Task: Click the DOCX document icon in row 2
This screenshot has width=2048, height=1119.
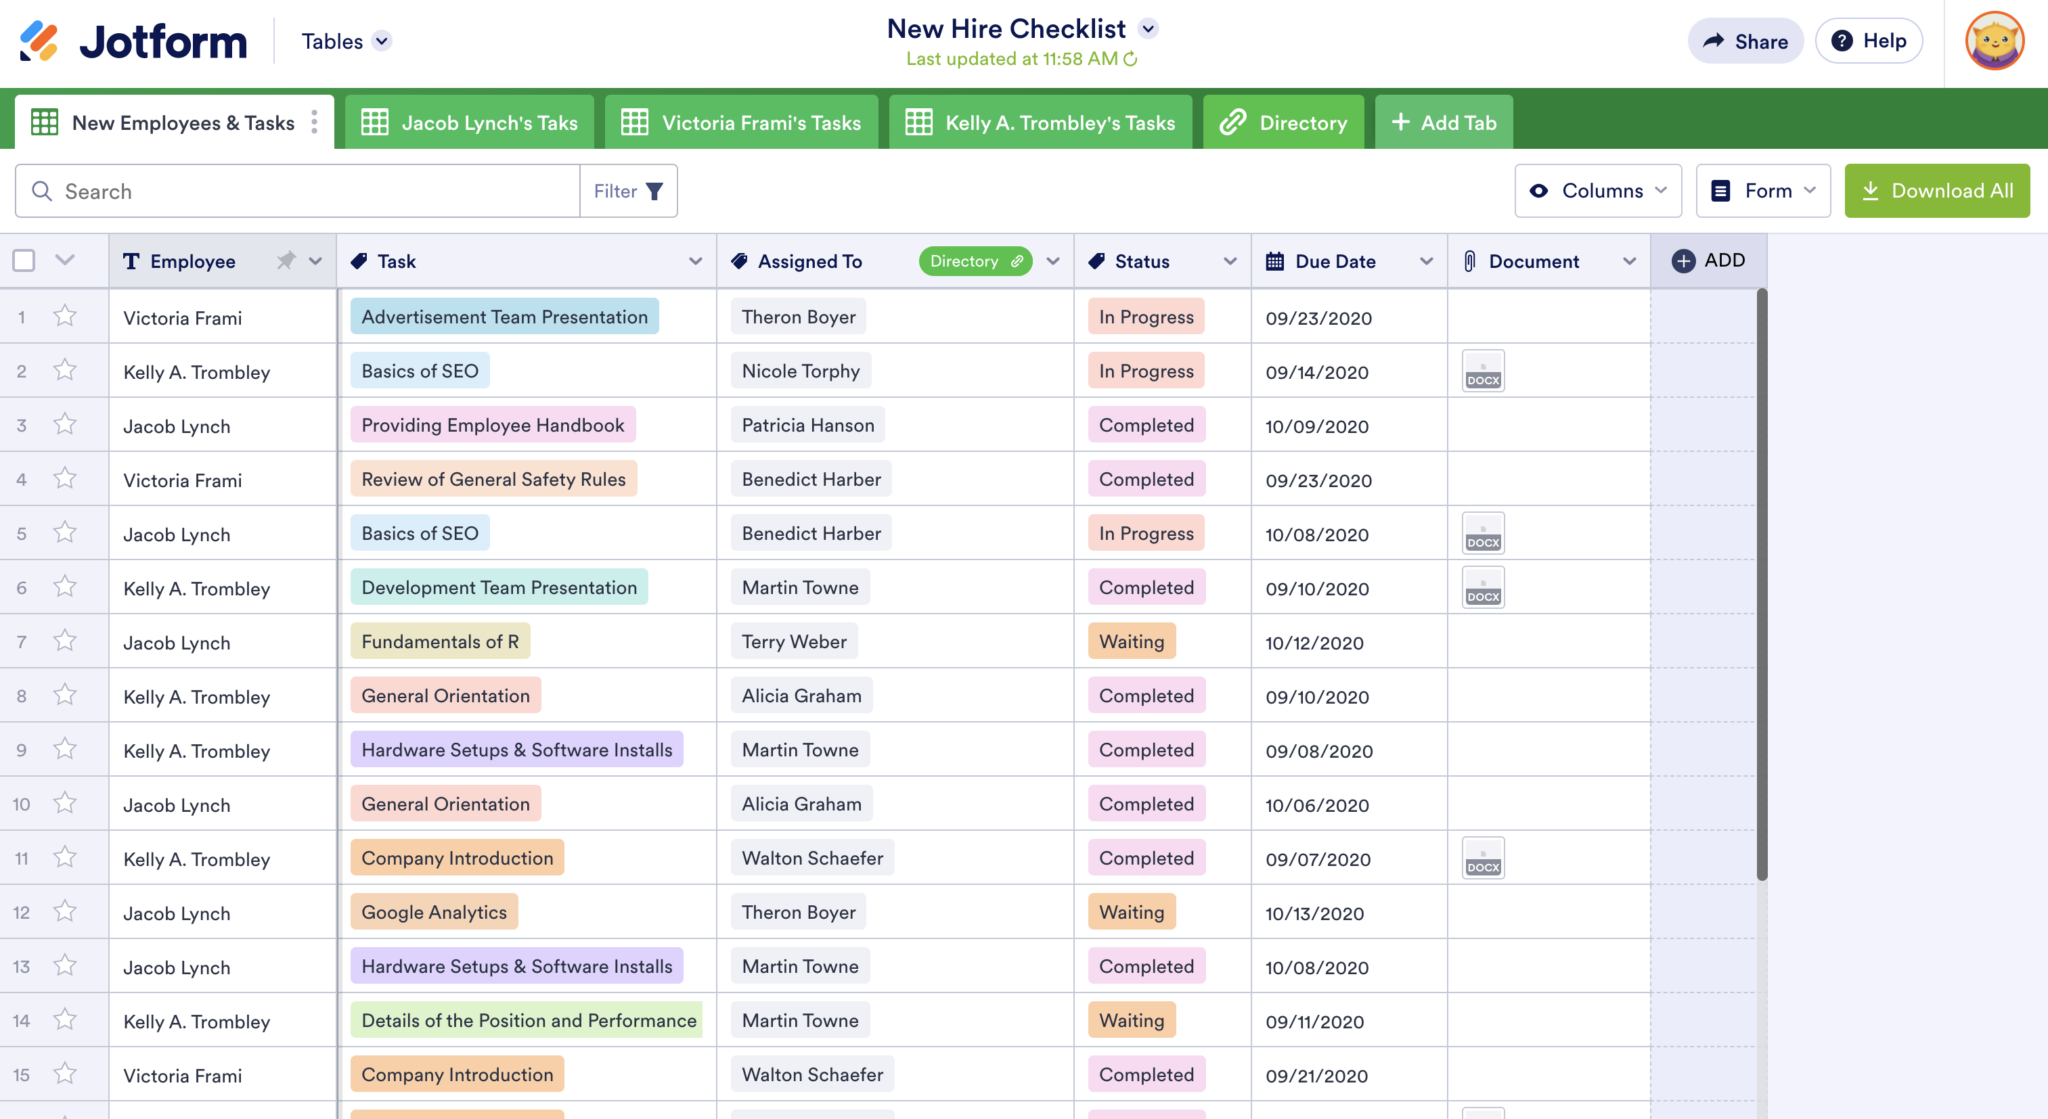Action: (1482, 370)
